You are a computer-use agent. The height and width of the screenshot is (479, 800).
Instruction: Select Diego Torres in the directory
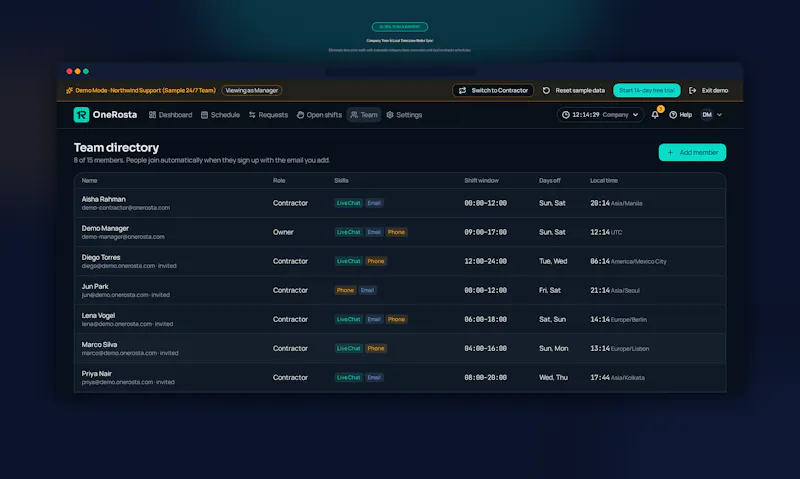[101, 257]
